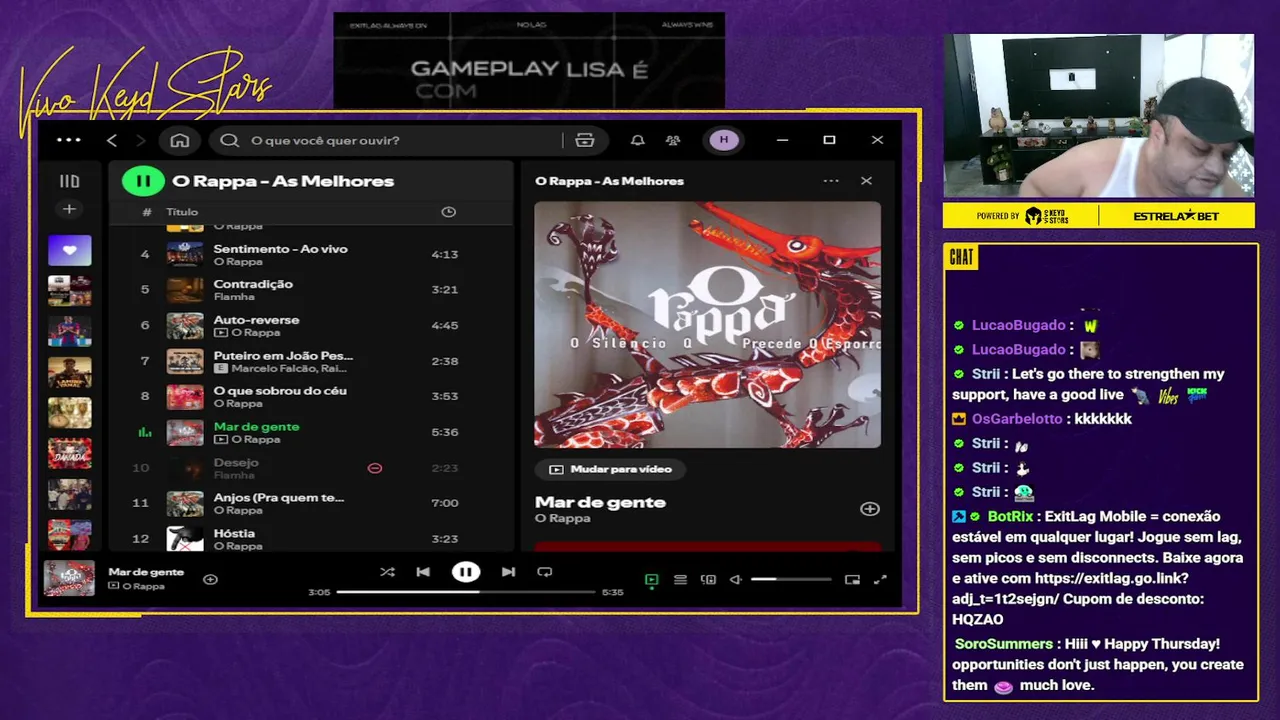
Task: Open the mini player
Action: click(852, 579)
